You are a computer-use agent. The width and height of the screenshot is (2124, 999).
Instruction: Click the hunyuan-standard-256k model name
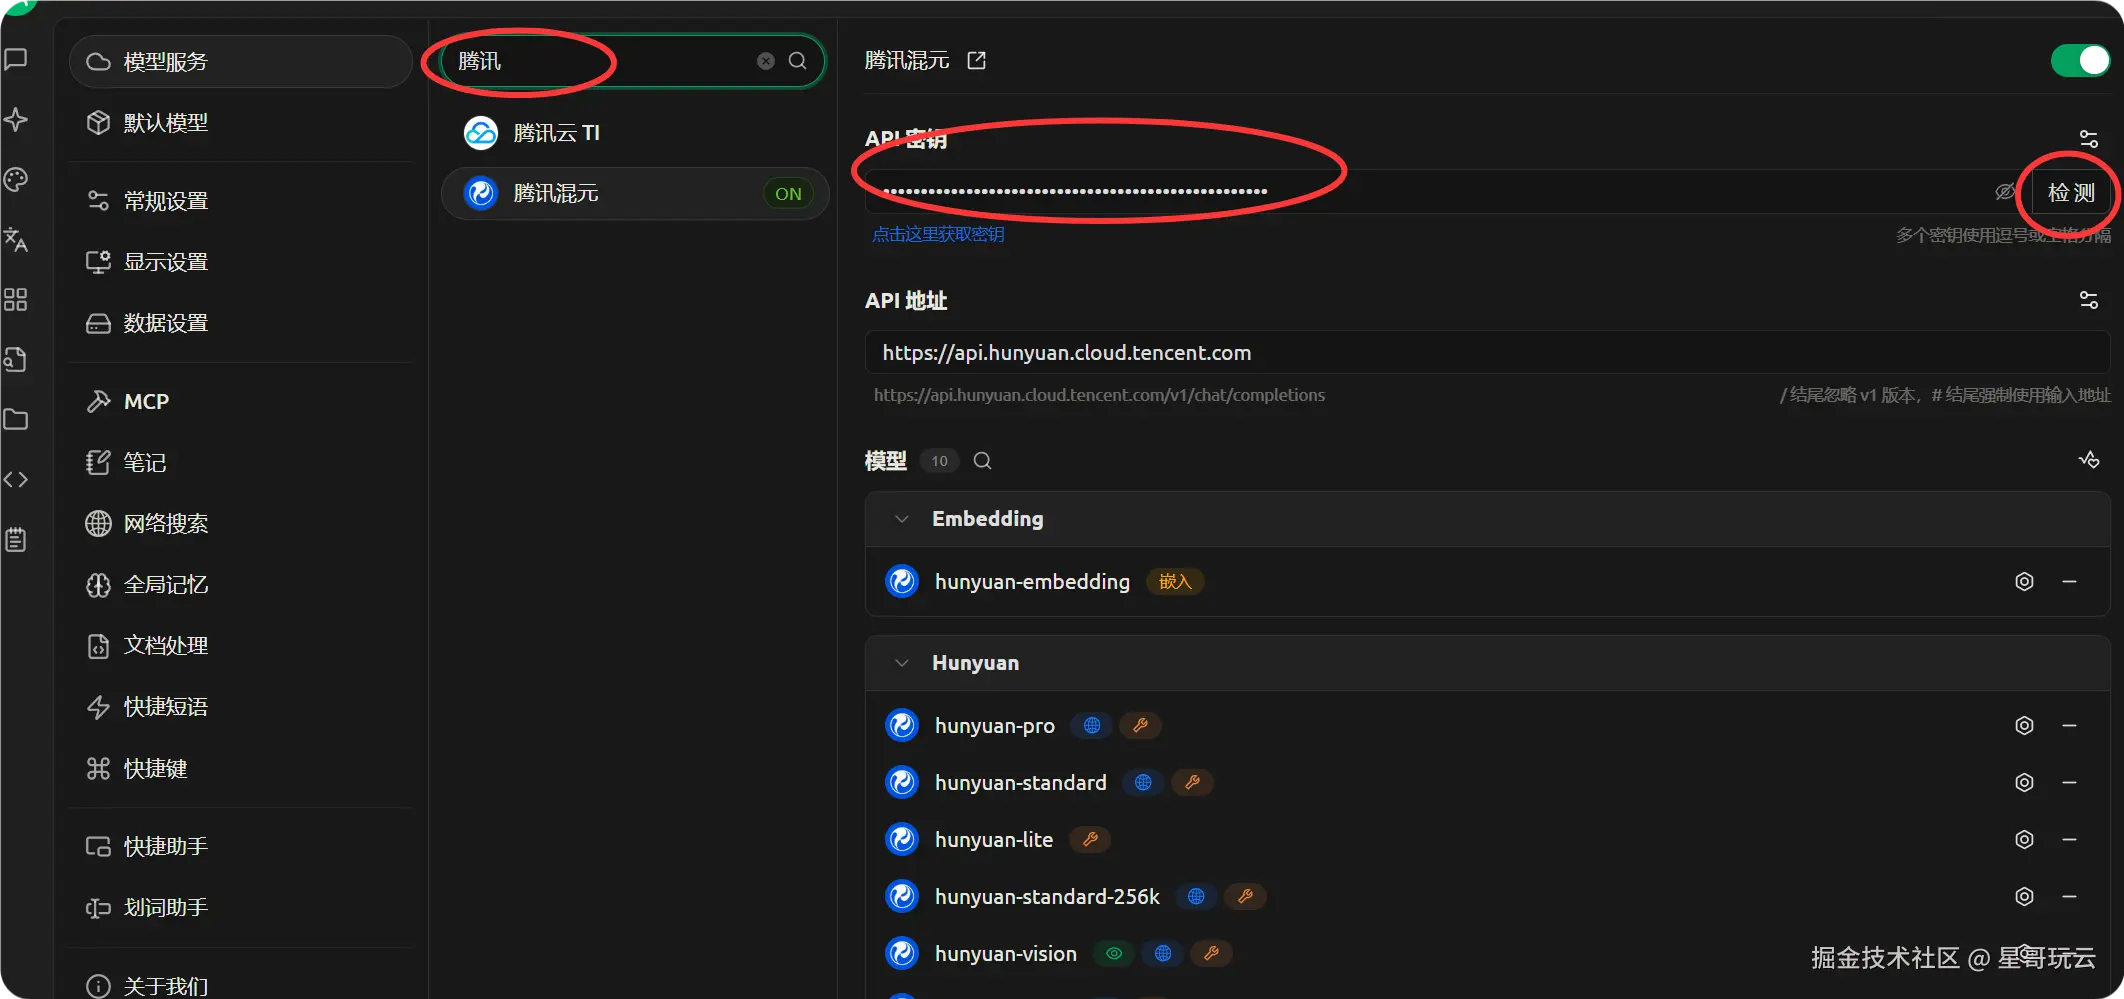tap(1047, 897)
